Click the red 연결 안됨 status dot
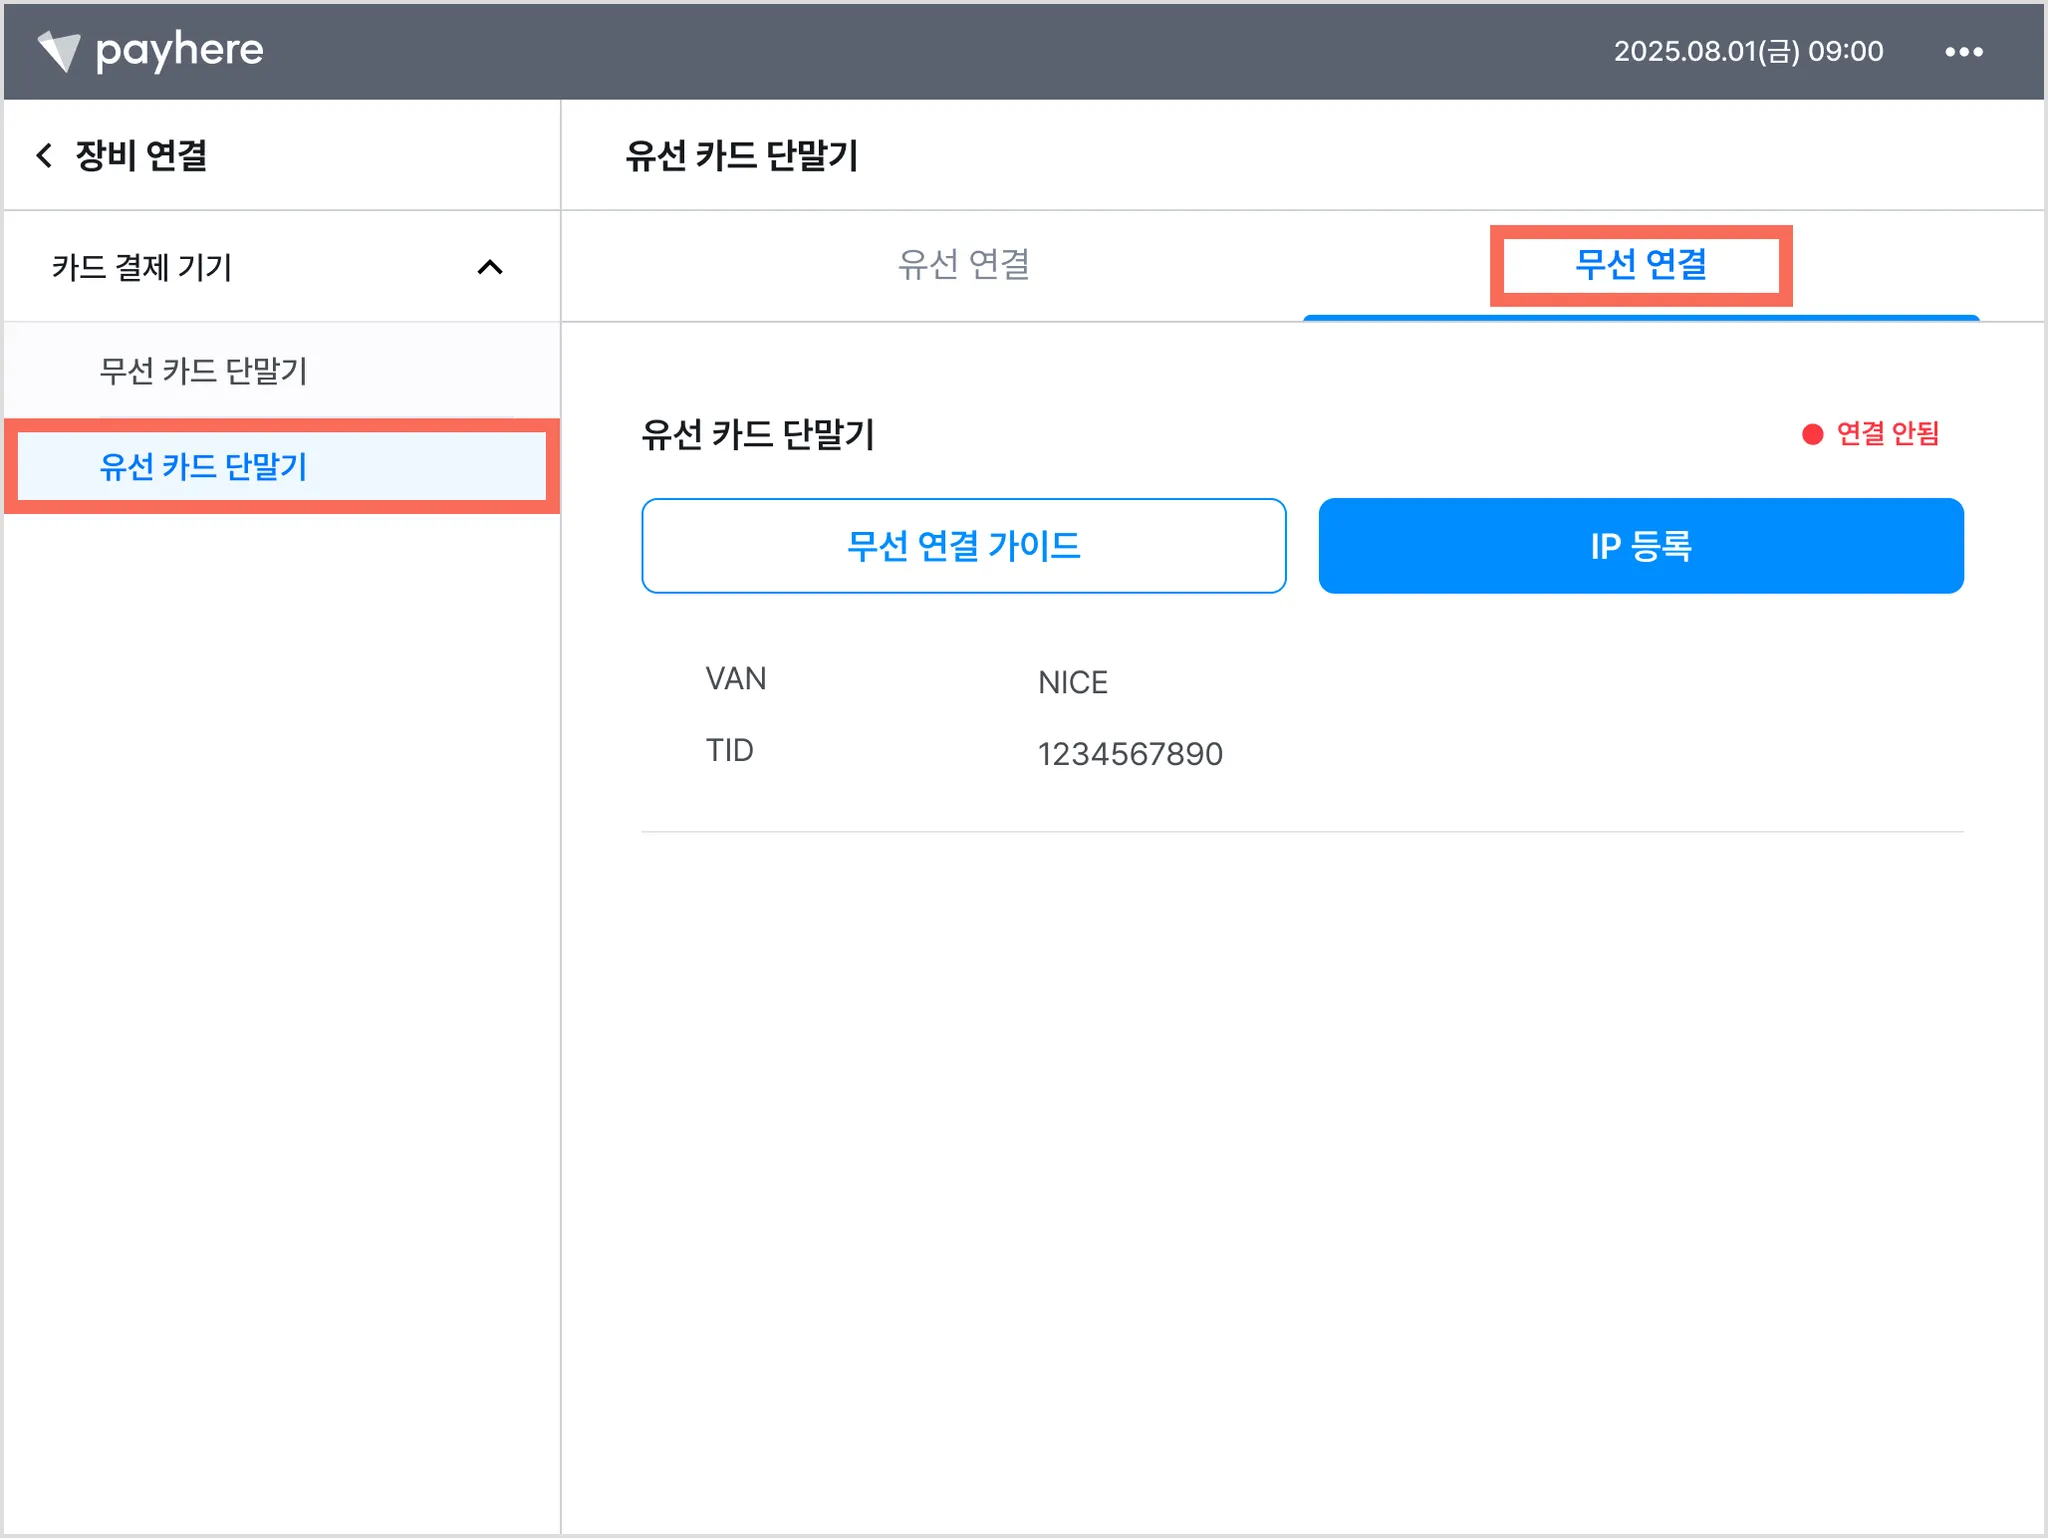The height and width of the screenshot is (1538, 2048). [1812, 434]
